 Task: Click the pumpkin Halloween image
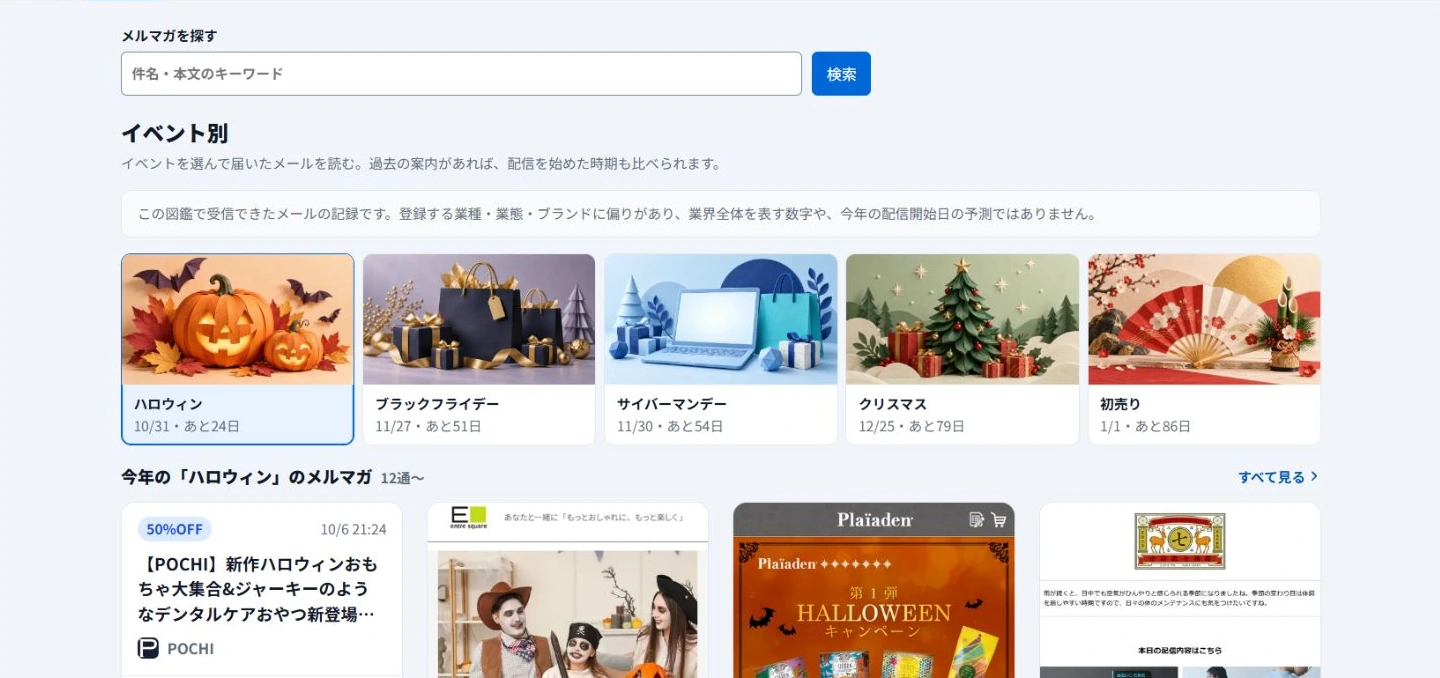coord(238,319)
